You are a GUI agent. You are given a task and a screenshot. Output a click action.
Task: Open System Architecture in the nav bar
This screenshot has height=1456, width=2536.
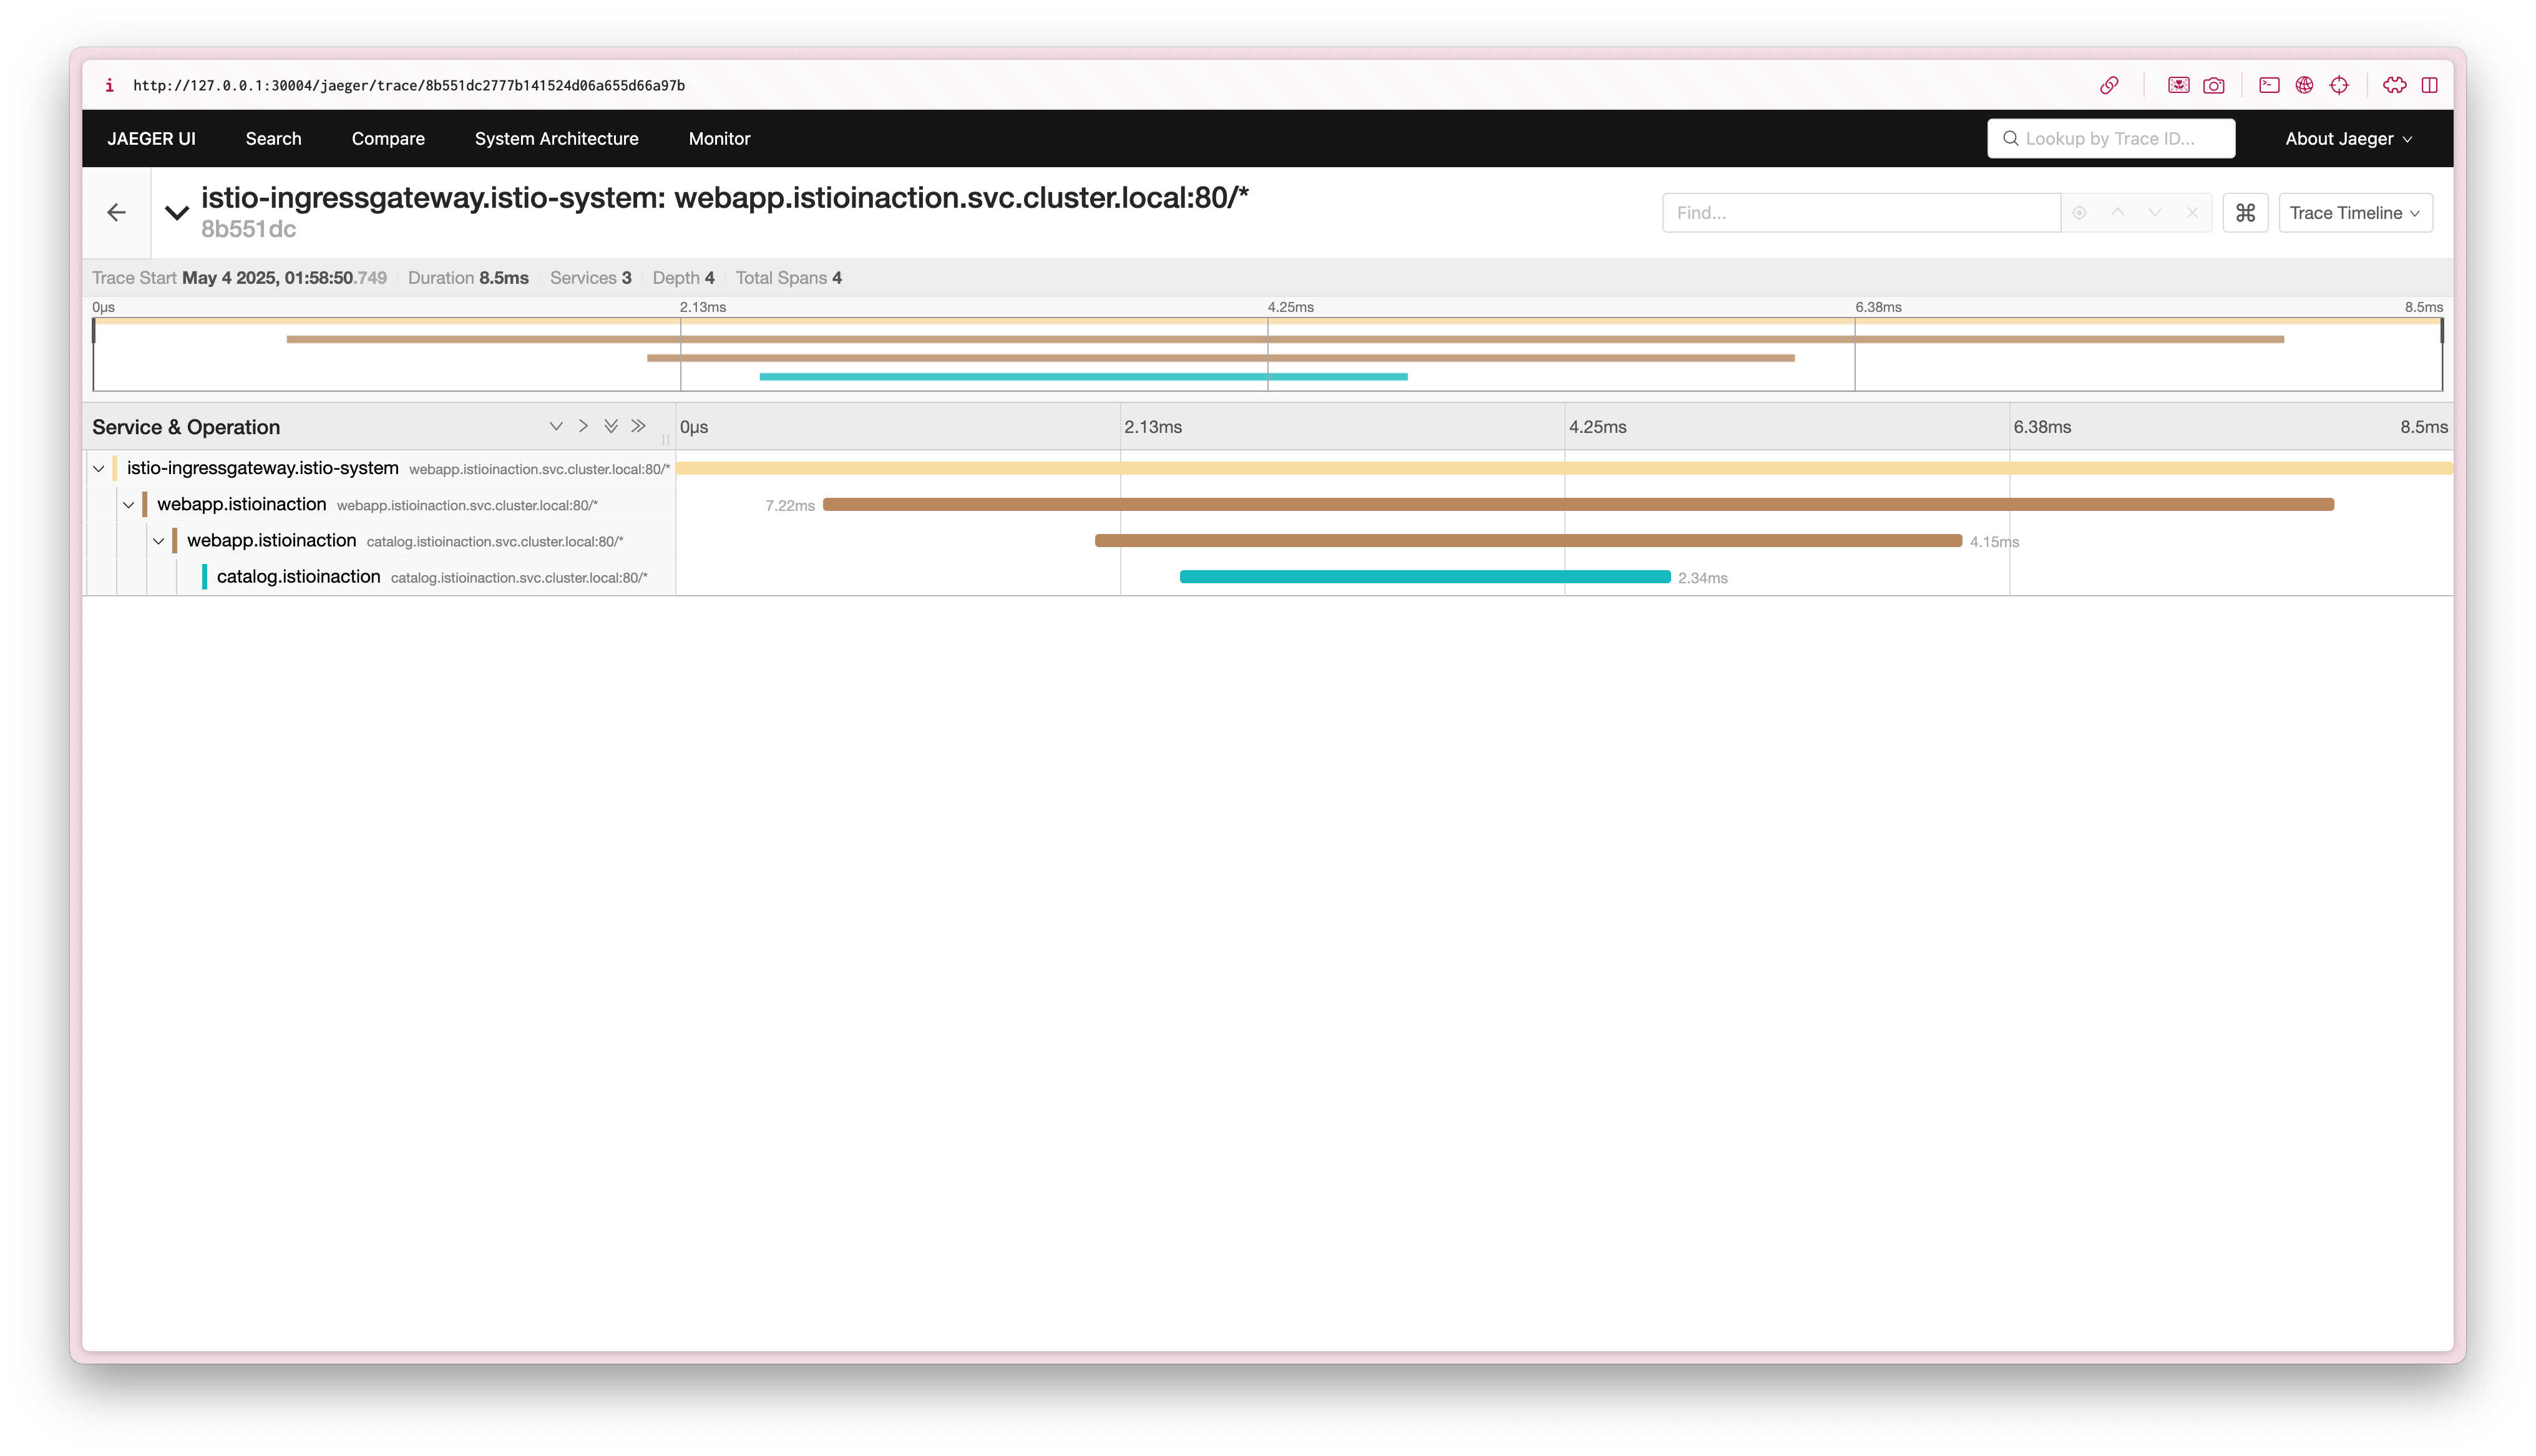(x=556, y=138)
